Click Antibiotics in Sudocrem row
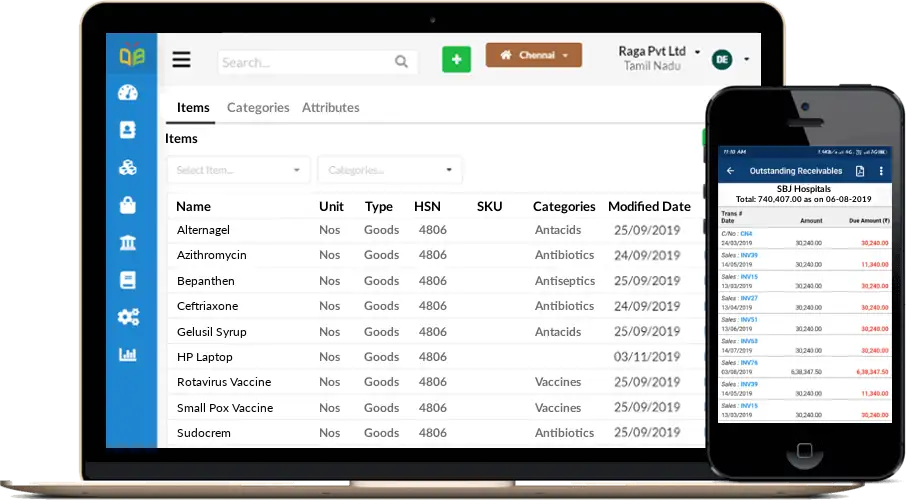Image resolution: width=910 pixels, height=500 pixels. [x=564, y=433]
